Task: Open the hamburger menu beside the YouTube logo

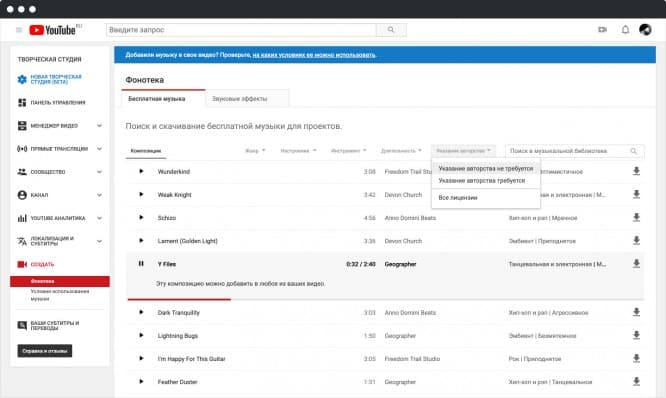Action: click(19, 30)
